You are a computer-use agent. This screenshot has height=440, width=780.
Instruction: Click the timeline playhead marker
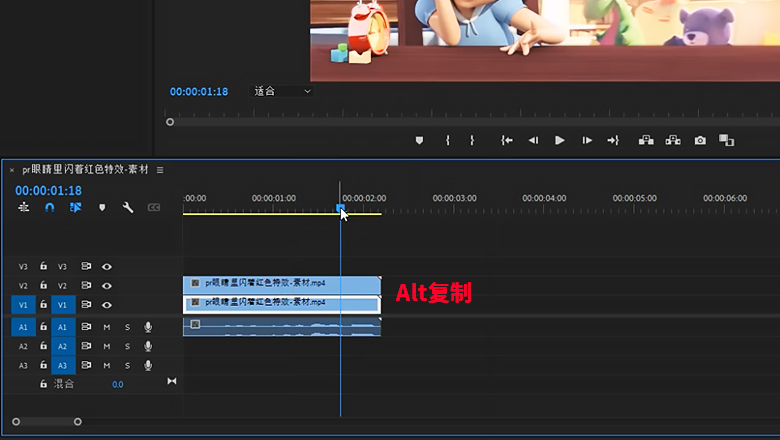click(340, 207)
